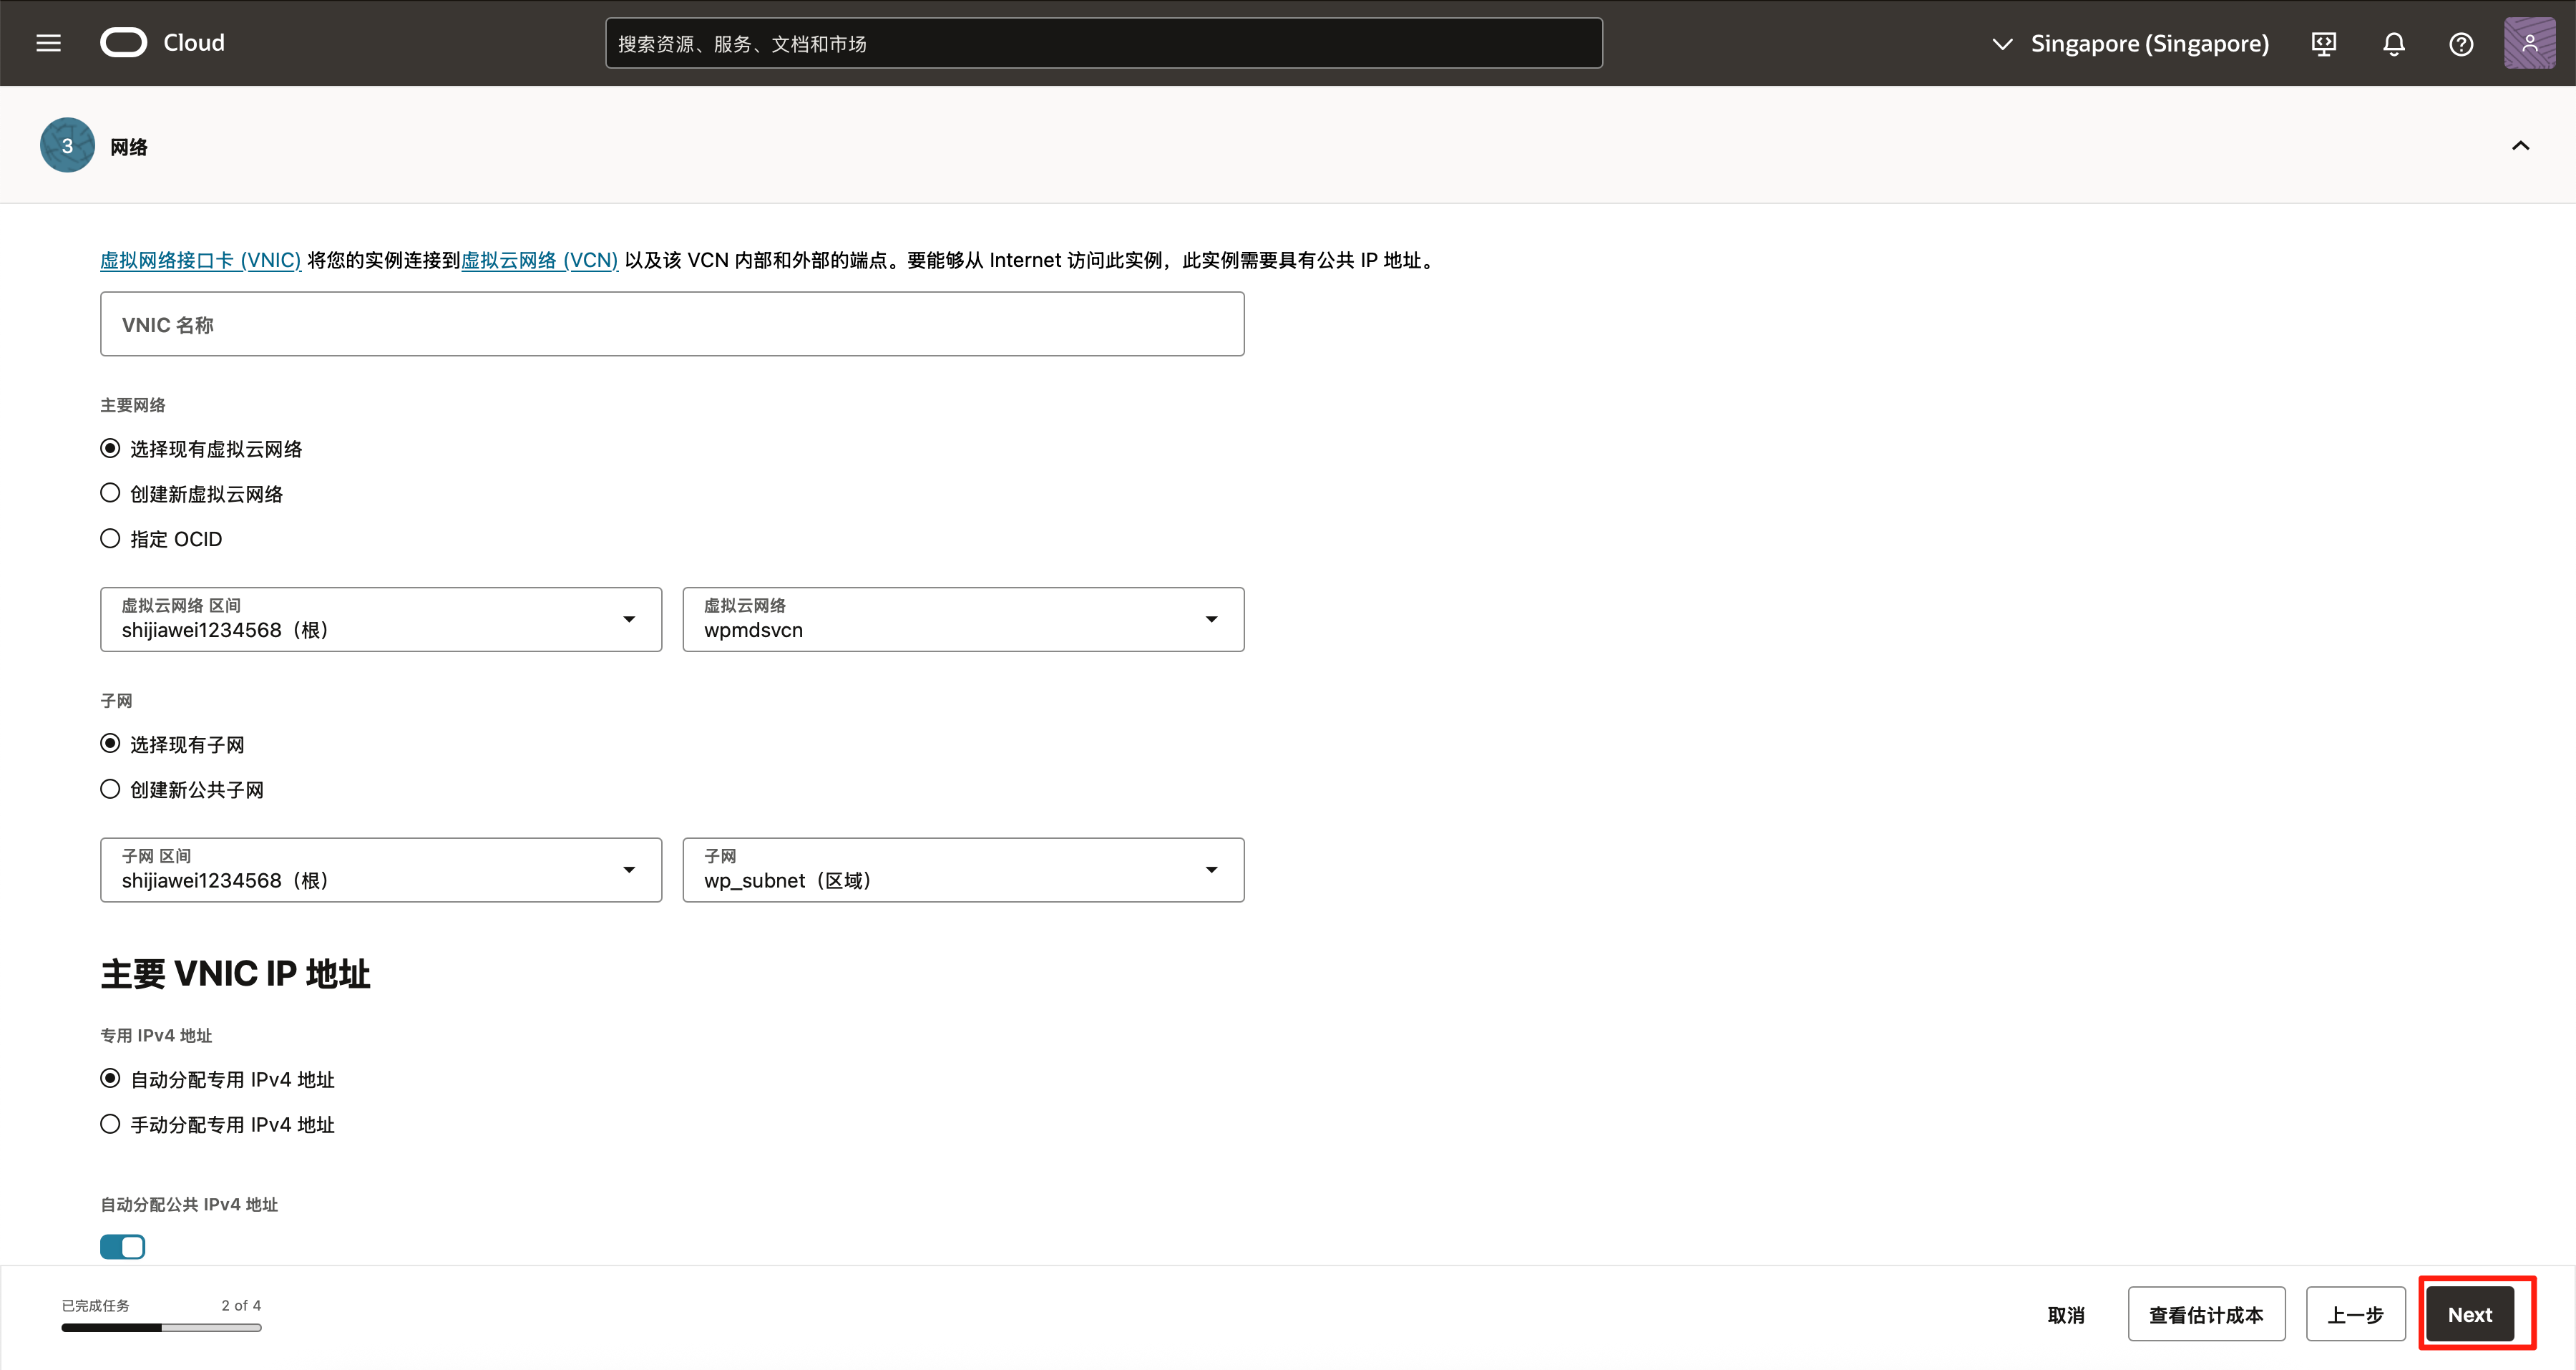Screen dimensions: 2576x1370
Task: Open the 子网 wp_subnet dropdown
Action: 962,870
